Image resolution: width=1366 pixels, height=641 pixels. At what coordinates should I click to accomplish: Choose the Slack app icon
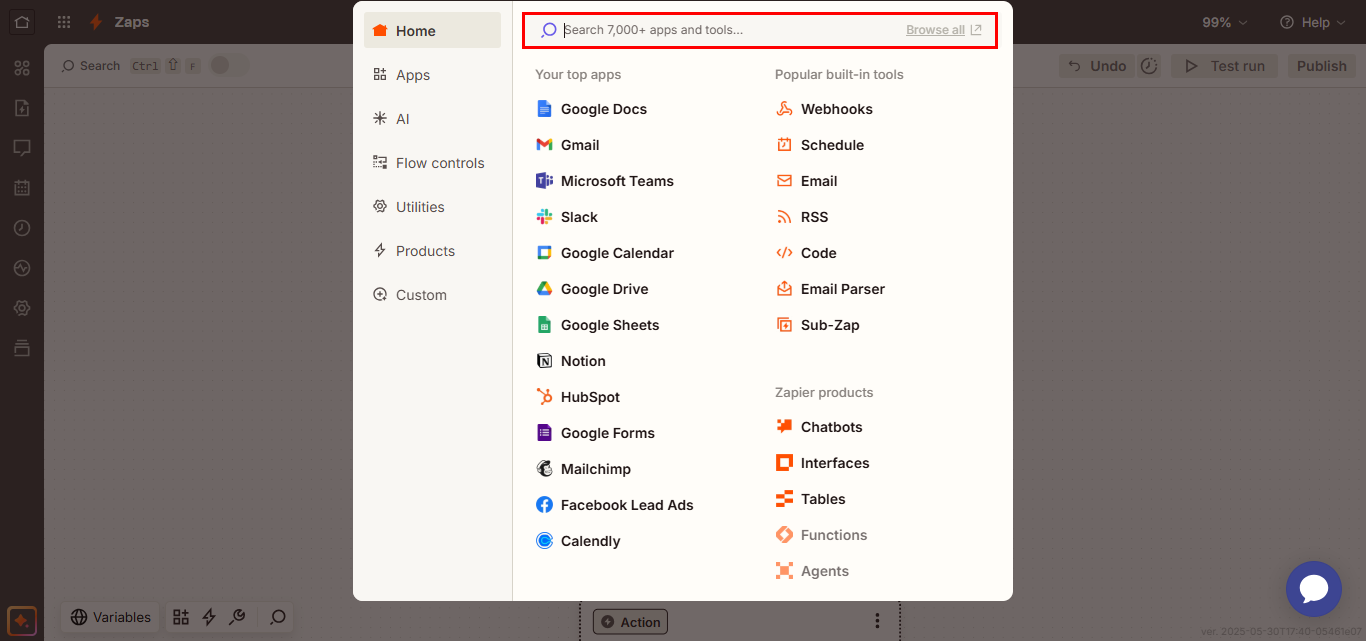tap(544, 217)
